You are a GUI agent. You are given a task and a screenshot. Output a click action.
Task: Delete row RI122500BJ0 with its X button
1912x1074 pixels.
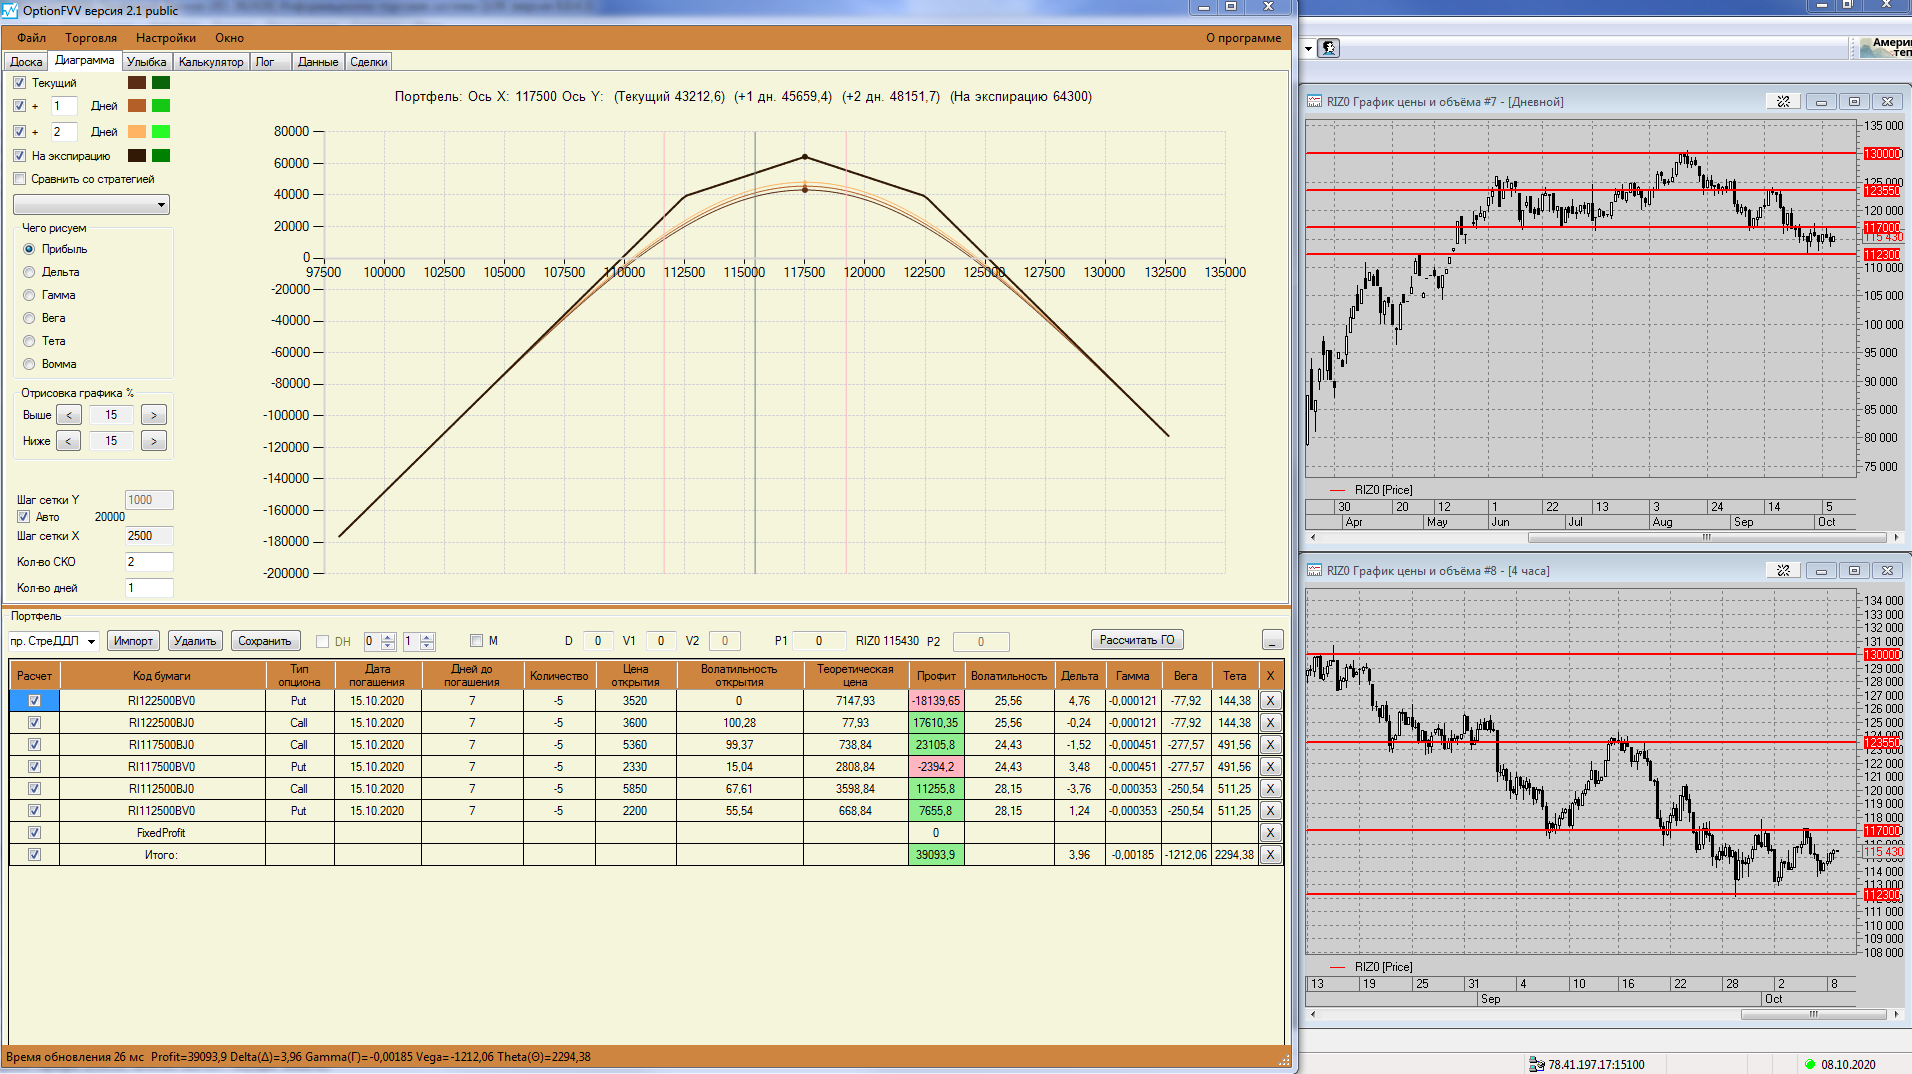(x=1270, y=722)
